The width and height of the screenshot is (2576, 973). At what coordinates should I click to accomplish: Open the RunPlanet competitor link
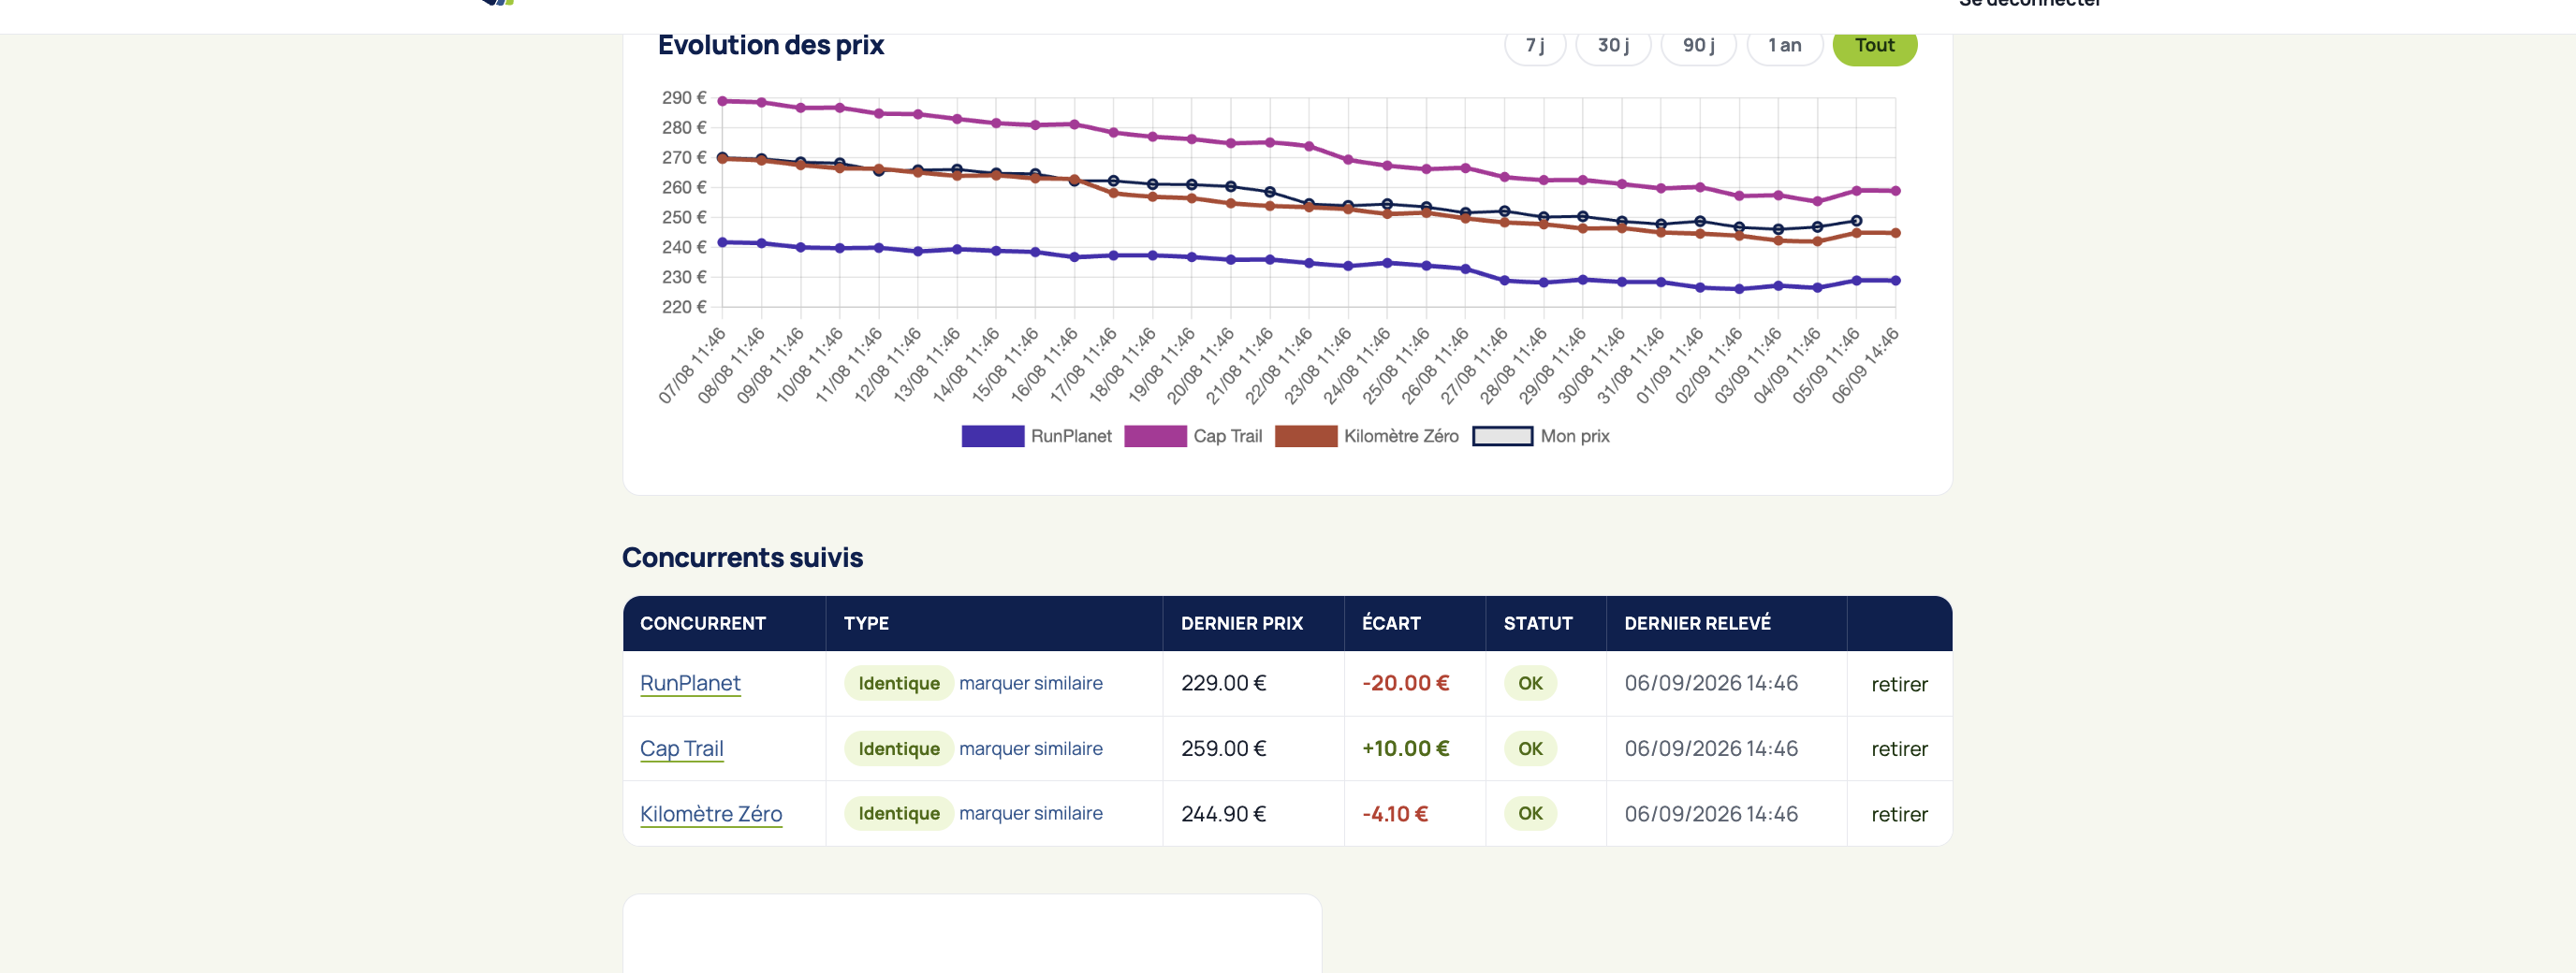[690, 683]
